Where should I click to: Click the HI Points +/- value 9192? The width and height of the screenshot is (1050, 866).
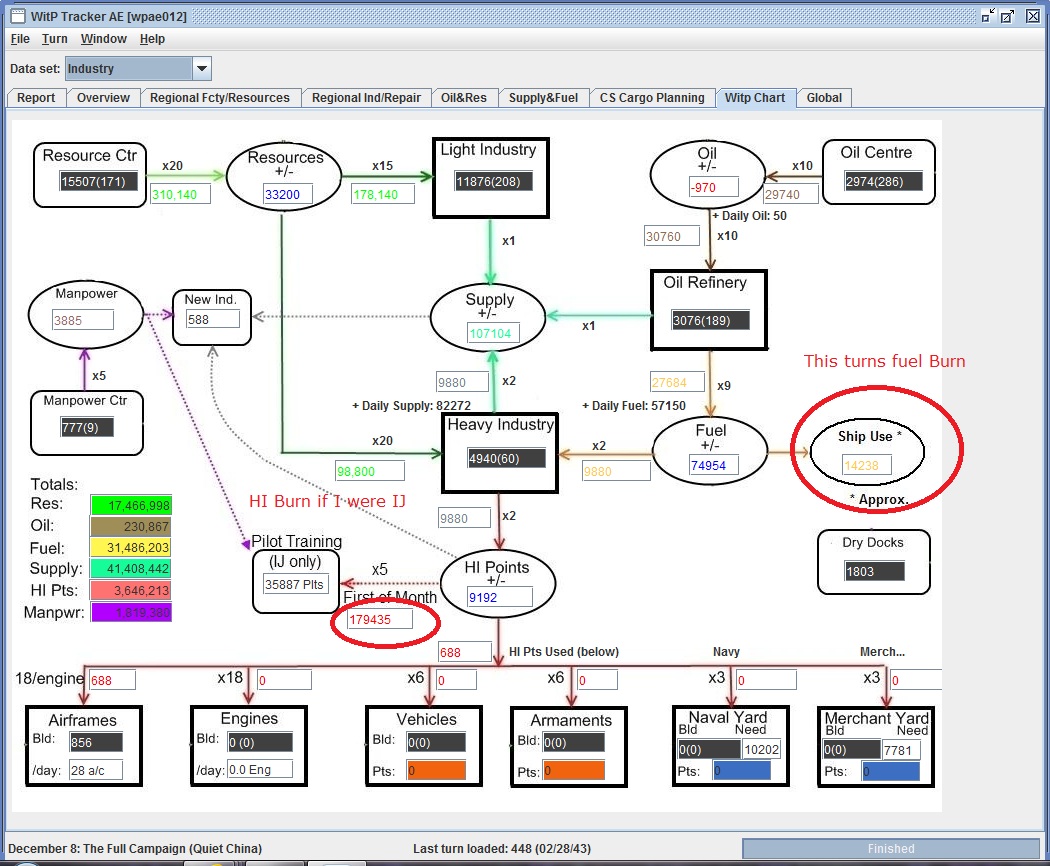click(x=500, y=597)
